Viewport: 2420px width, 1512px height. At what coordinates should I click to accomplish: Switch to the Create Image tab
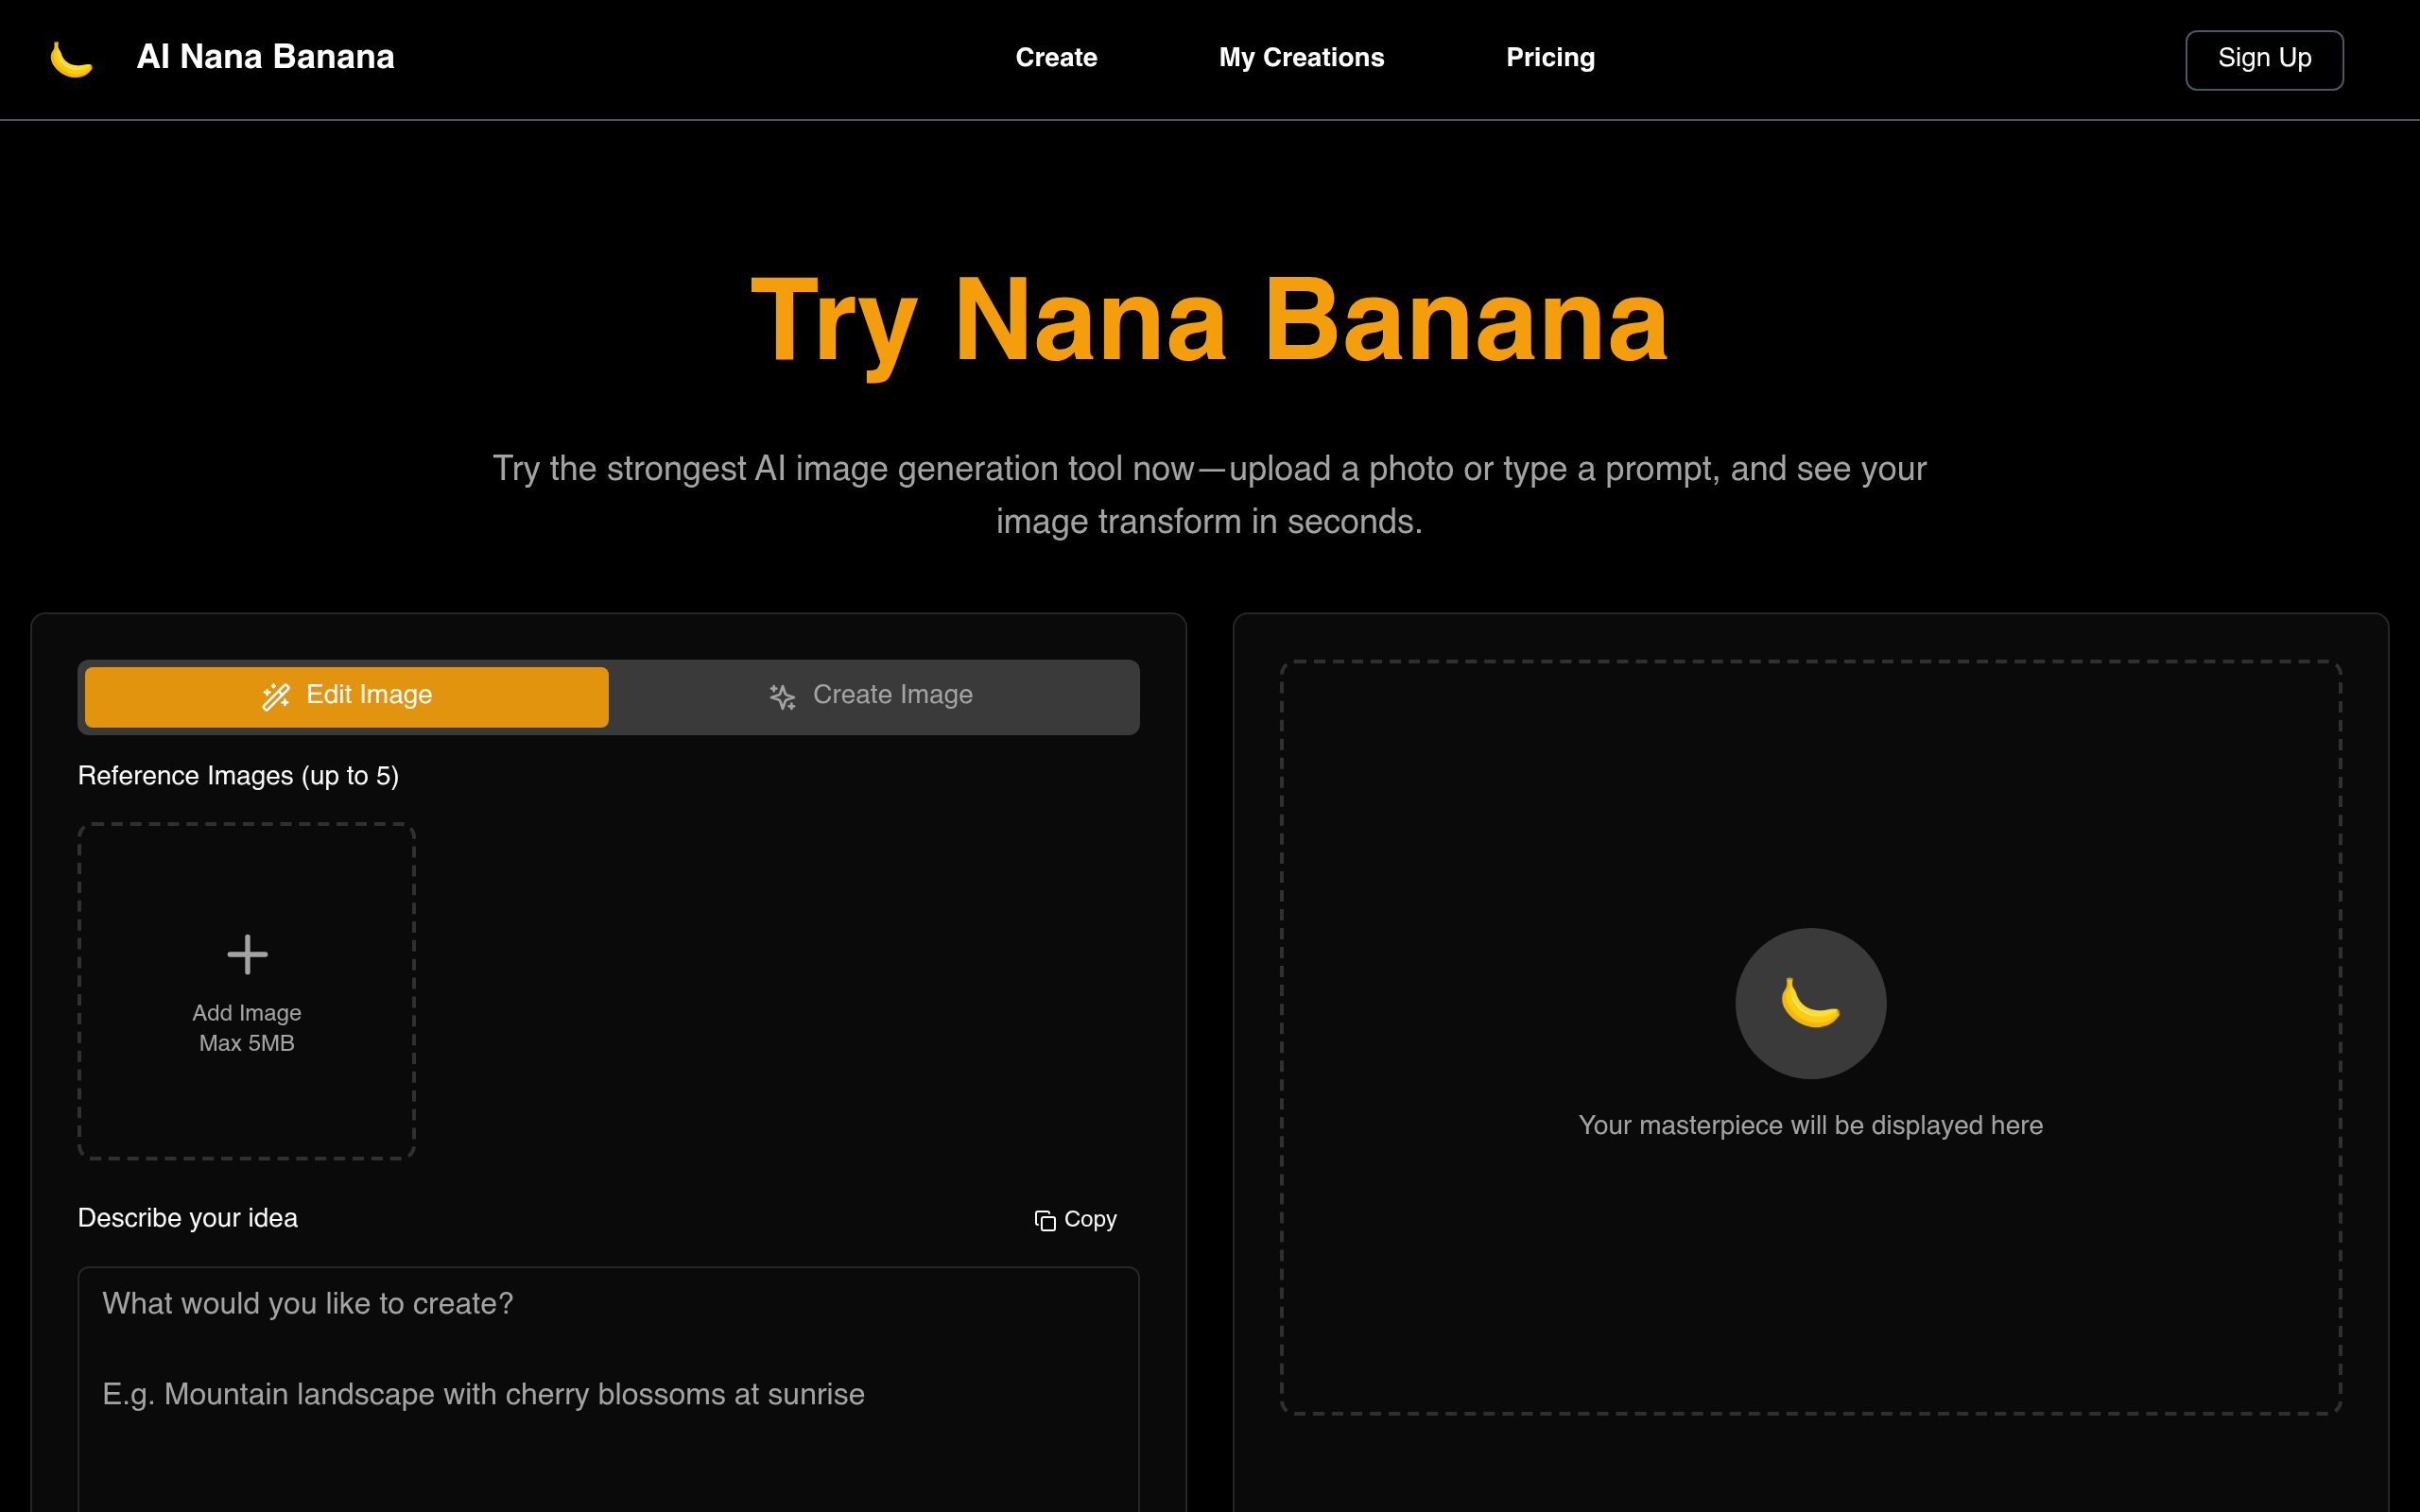(870, 696)
